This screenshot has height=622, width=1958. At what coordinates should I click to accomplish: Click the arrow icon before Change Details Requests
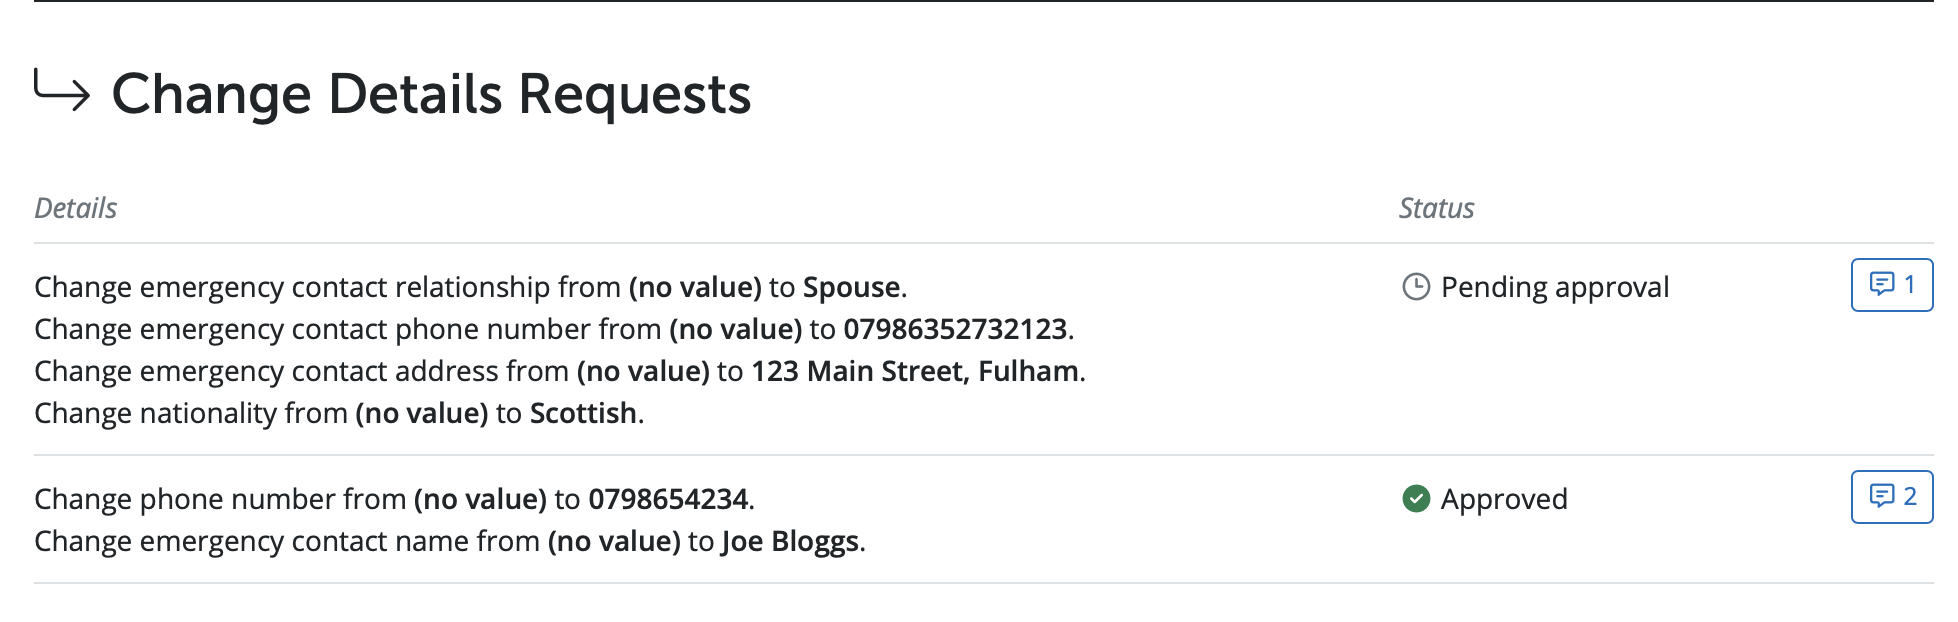[62, 88]
